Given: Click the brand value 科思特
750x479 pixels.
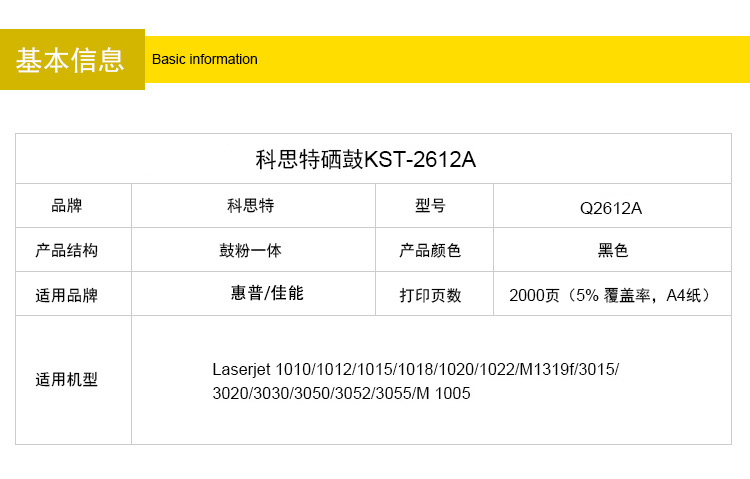Looking at the screenshot, I should pyautogui.click(x=251, y=206).
